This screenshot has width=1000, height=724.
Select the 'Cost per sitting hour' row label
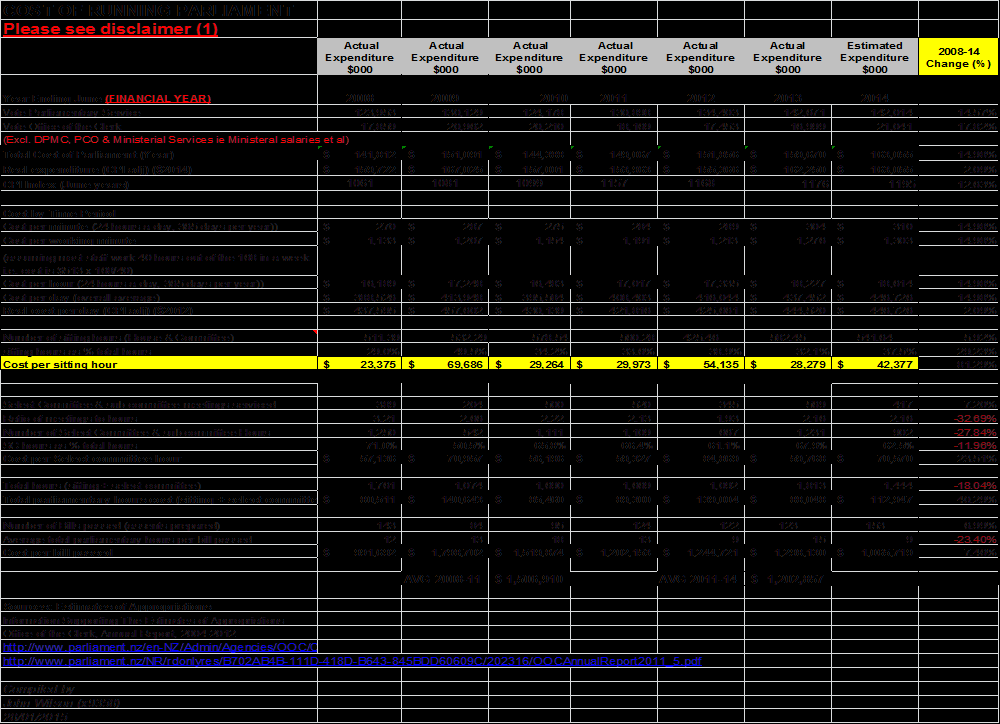[x=159, y=364]
